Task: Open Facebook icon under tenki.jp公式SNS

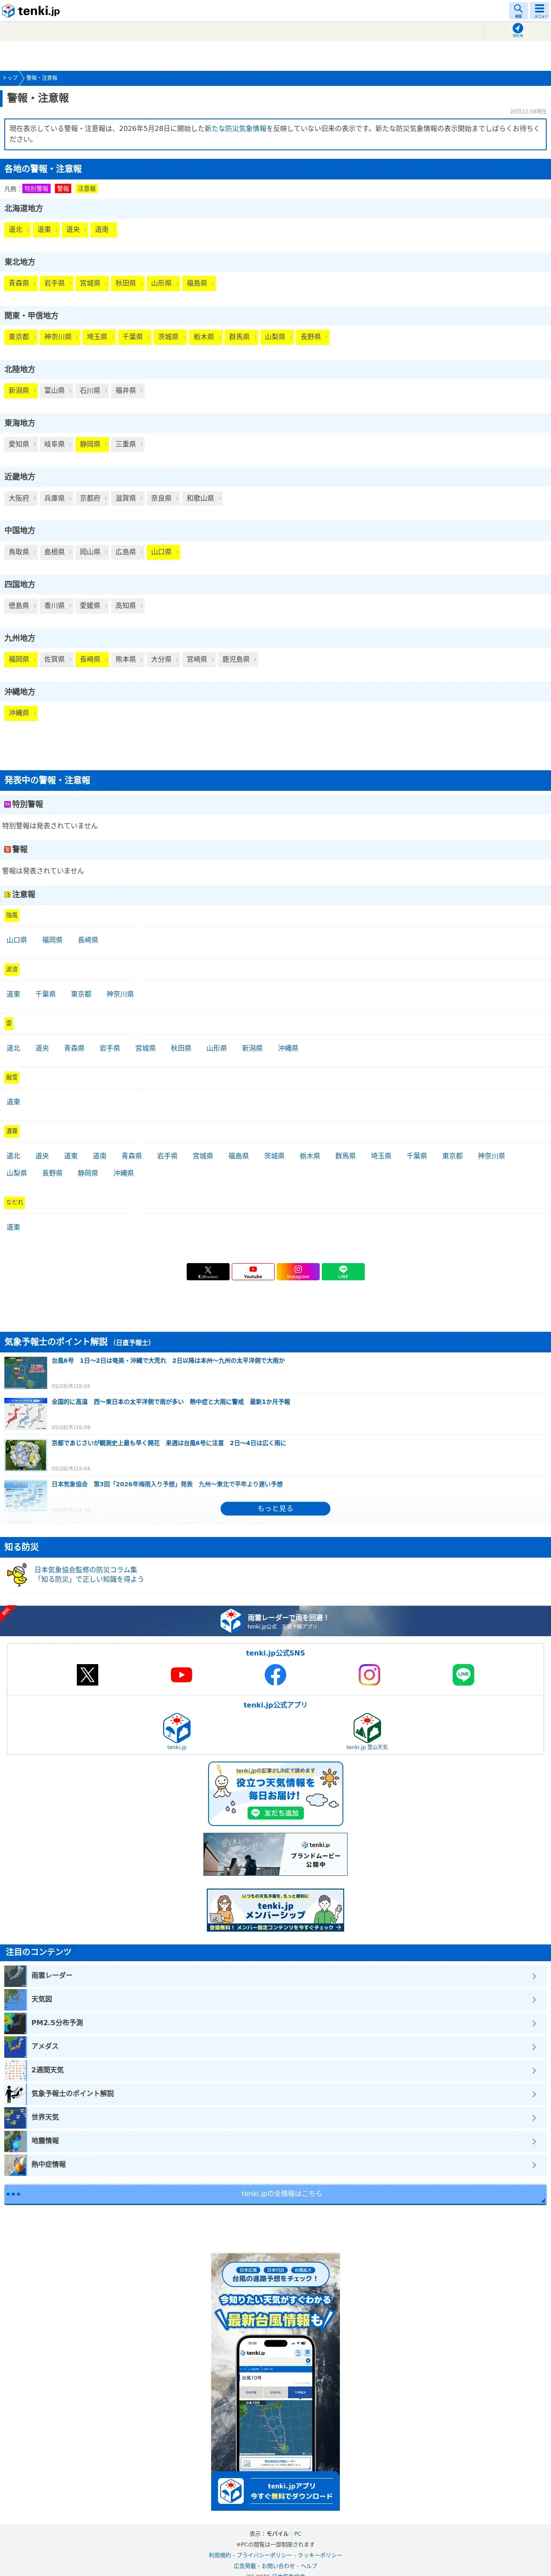Action: [275, 1674]
